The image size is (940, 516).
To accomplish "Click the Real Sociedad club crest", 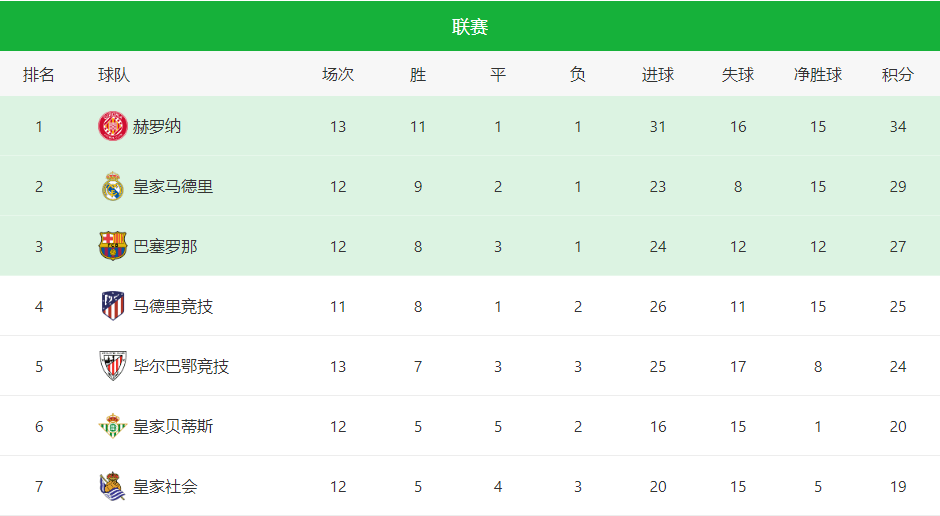I will pos(113,486).
